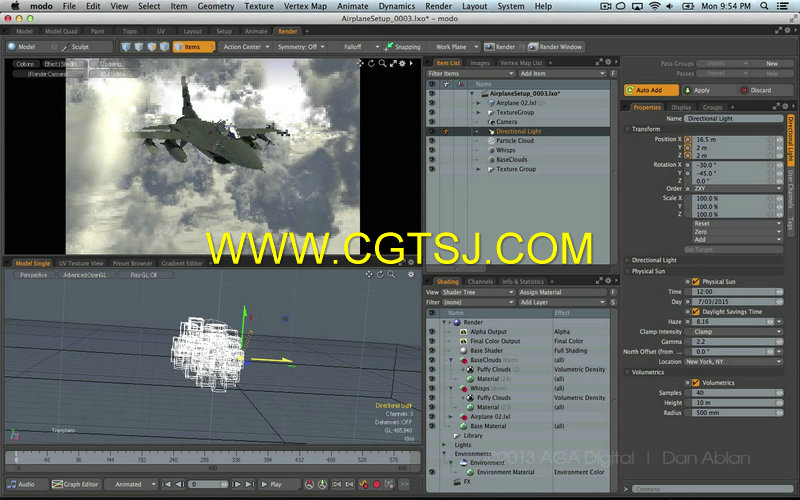Open the Render Window
This screenshot has width=800, height=500.
556,47
